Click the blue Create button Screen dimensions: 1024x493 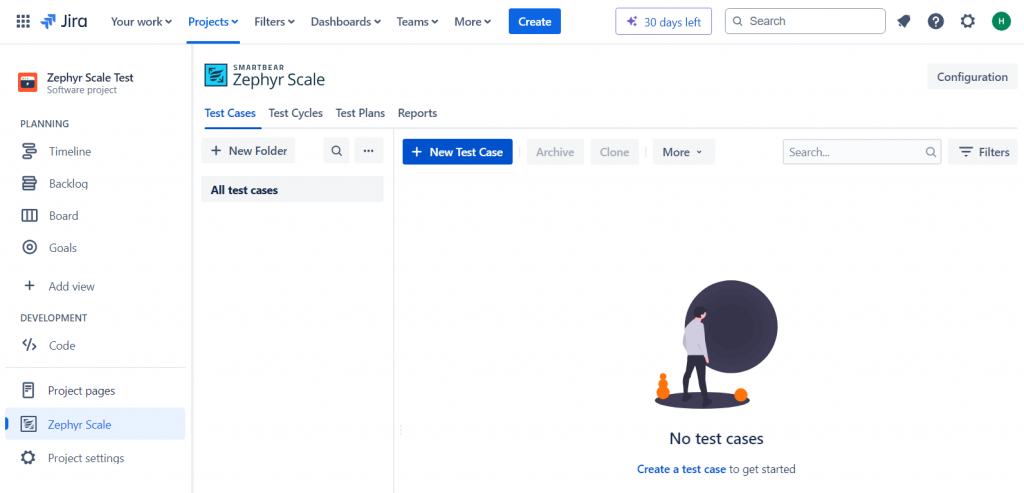coord(534,22)
